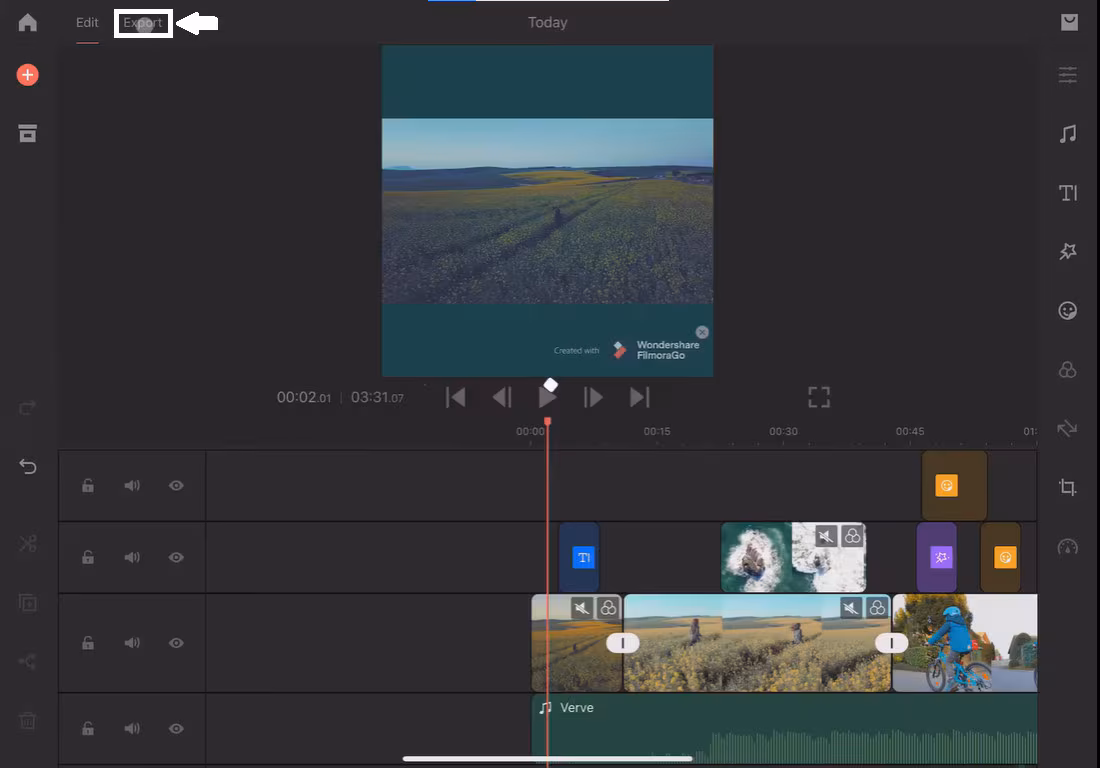The height and width of the screenshot is (768, 1100).
Task: Click the 00:15 mark on timeline ruler
Action: pyautogui.click(x=657, y=431)
